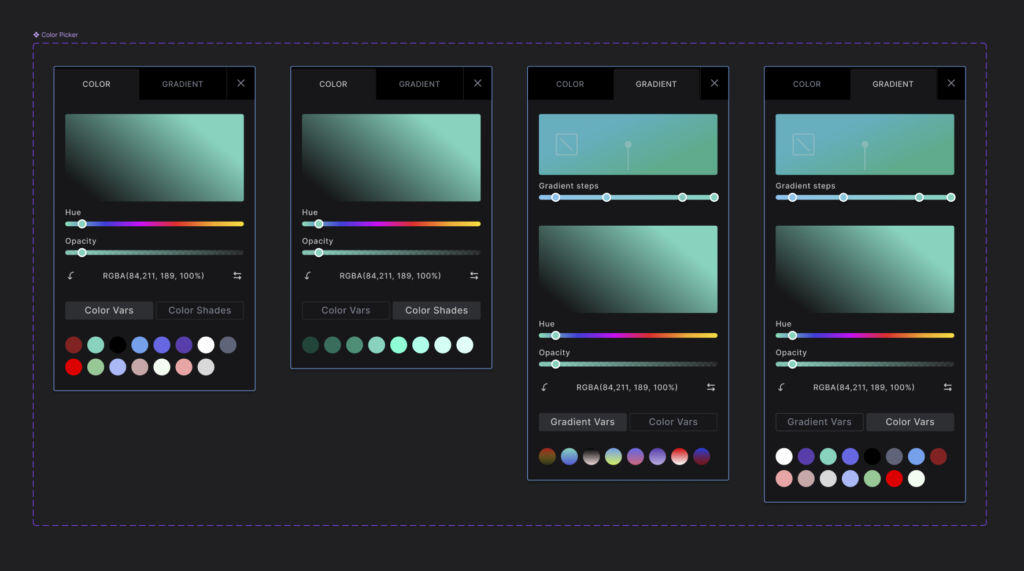Close the rightmost color picker panel
The width and height of the screenshot is (1024, 571).
[x=951, y=84]
